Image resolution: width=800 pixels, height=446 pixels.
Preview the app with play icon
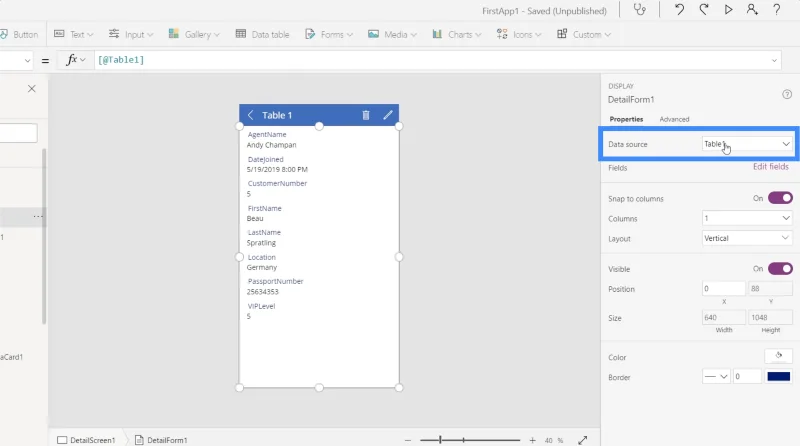click(x=728, y=10)
